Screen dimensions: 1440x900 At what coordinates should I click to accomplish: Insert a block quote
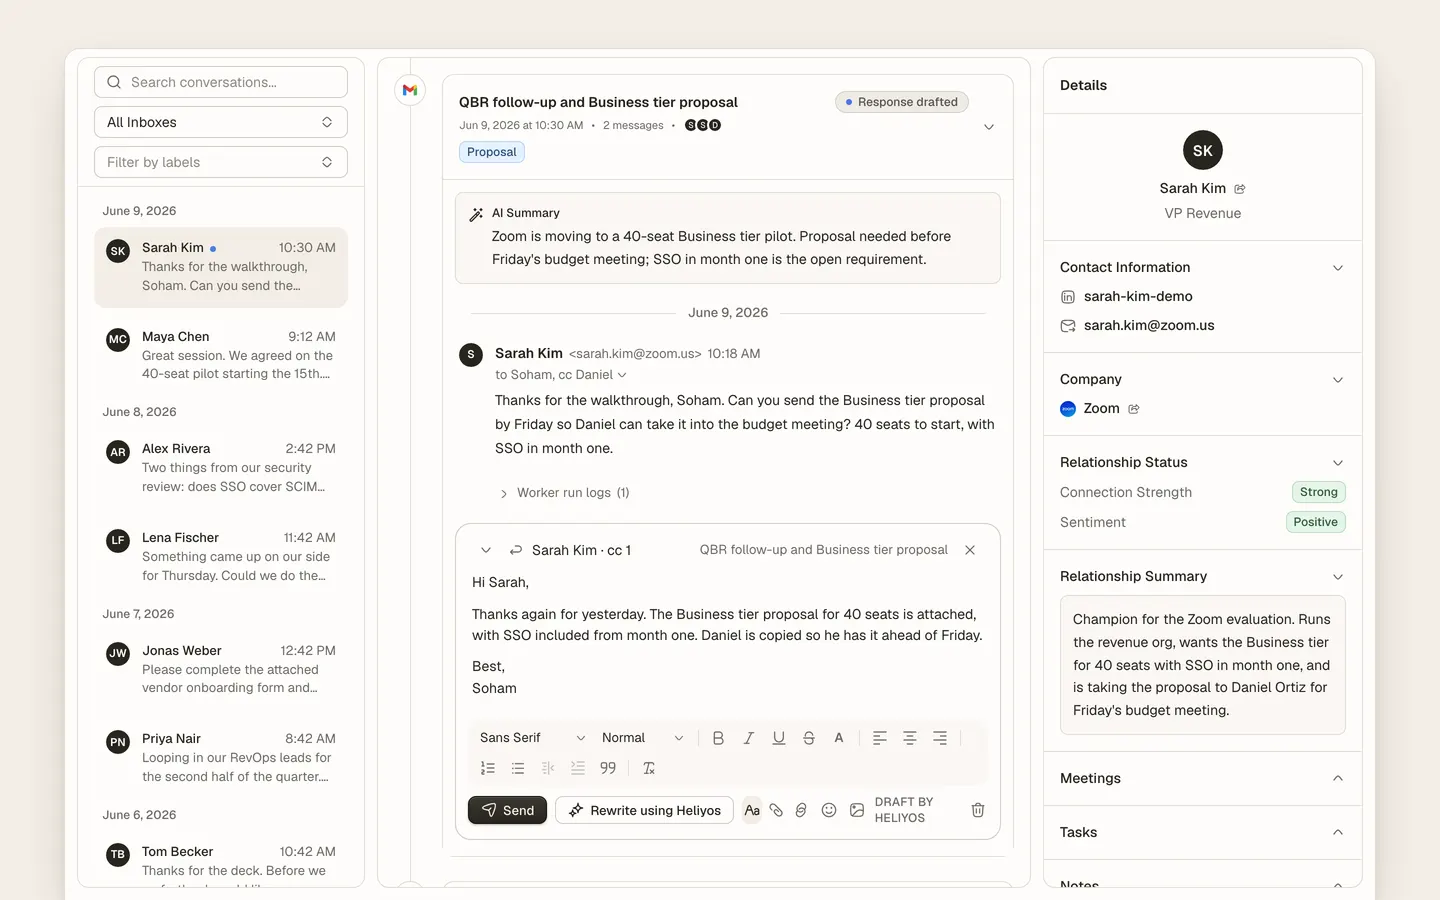pyautogui.click(x=608, y=768)
